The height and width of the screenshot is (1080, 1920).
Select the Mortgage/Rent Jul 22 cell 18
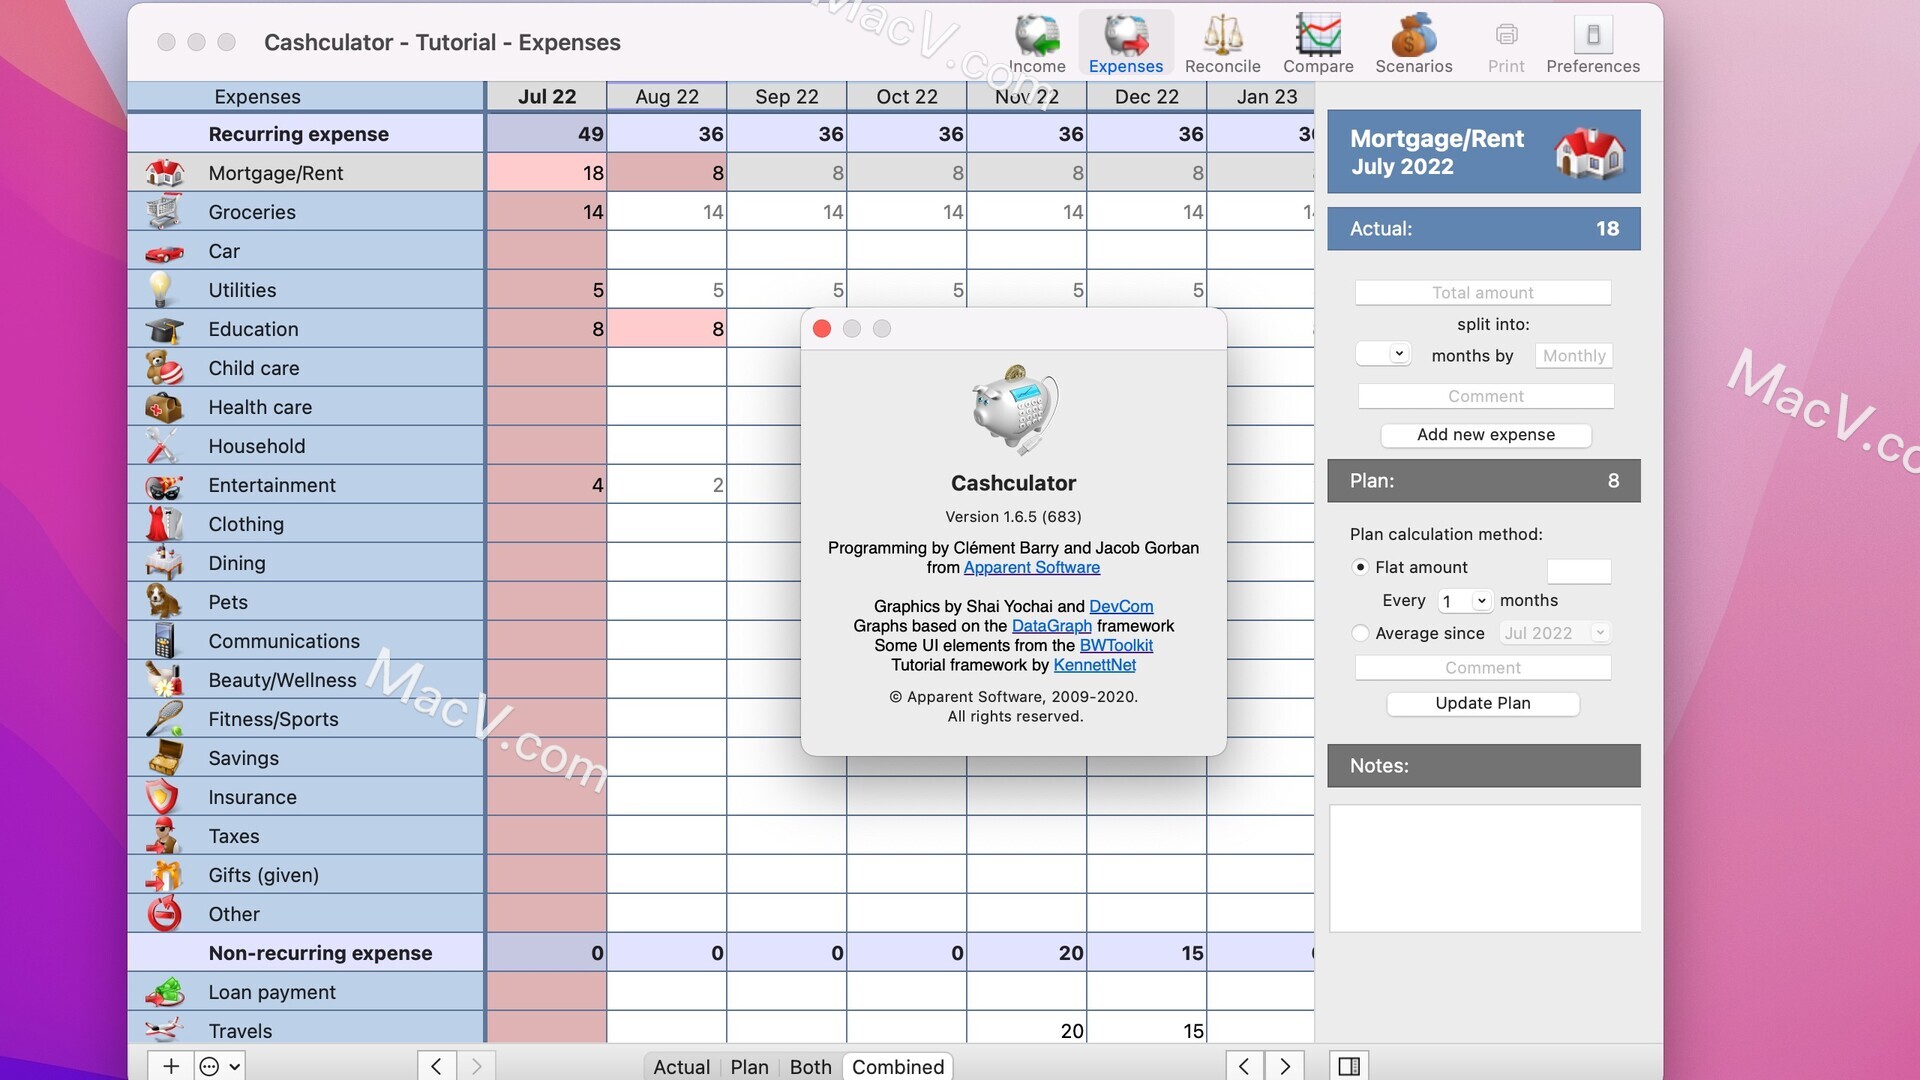point(547,173)
